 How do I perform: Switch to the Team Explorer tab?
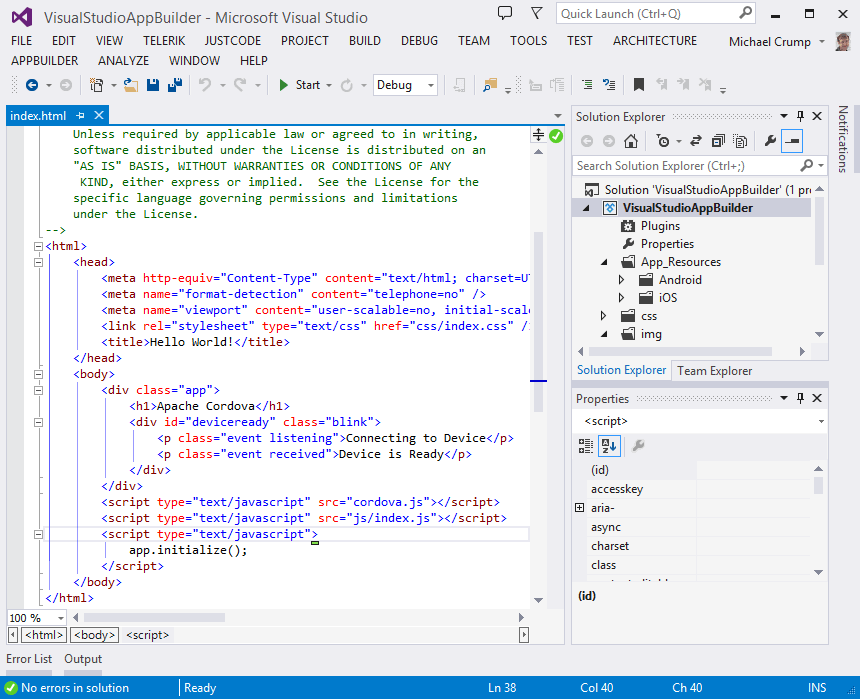[714, 371]
